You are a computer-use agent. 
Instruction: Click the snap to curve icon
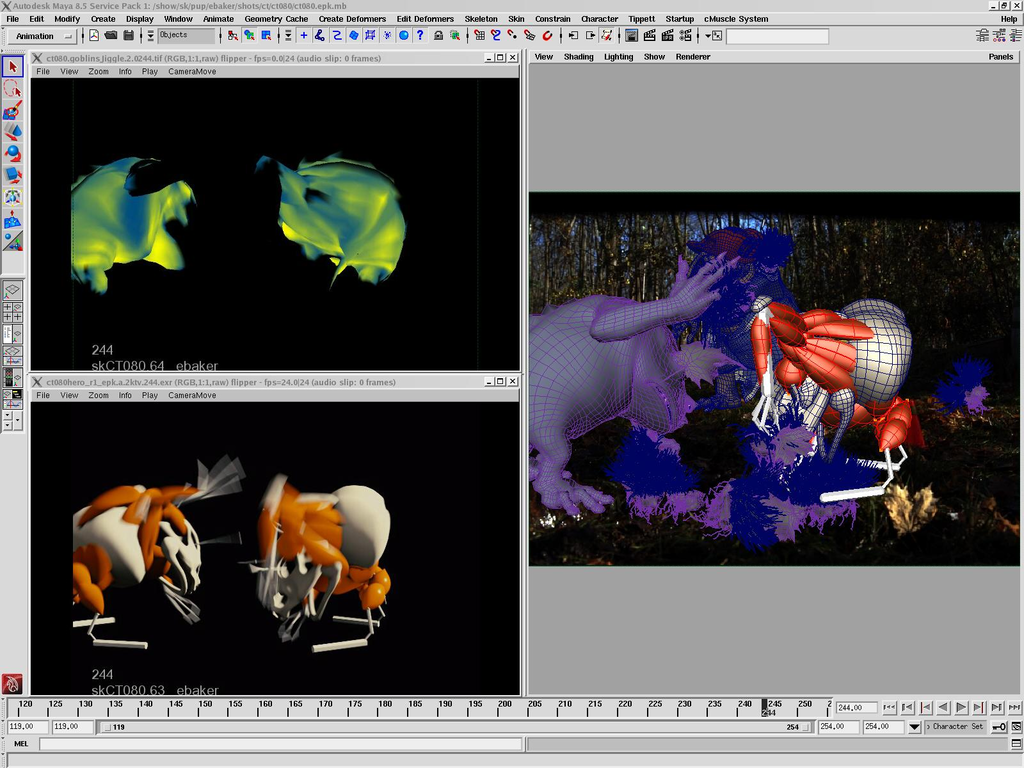(x=495, y=36)
